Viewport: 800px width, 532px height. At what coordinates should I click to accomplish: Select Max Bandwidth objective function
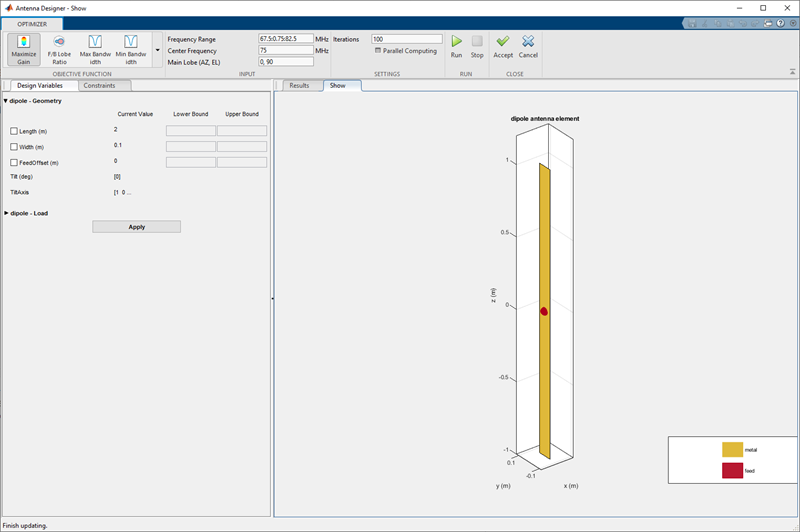click(95, 49)
